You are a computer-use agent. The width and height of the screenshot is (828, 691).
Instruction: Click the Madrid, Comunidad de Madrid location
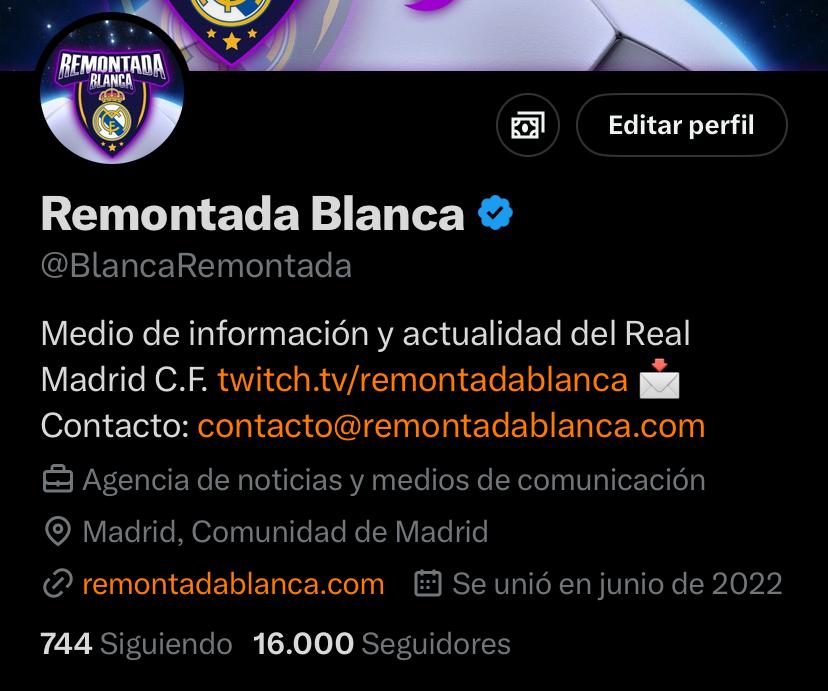(285, 532)
